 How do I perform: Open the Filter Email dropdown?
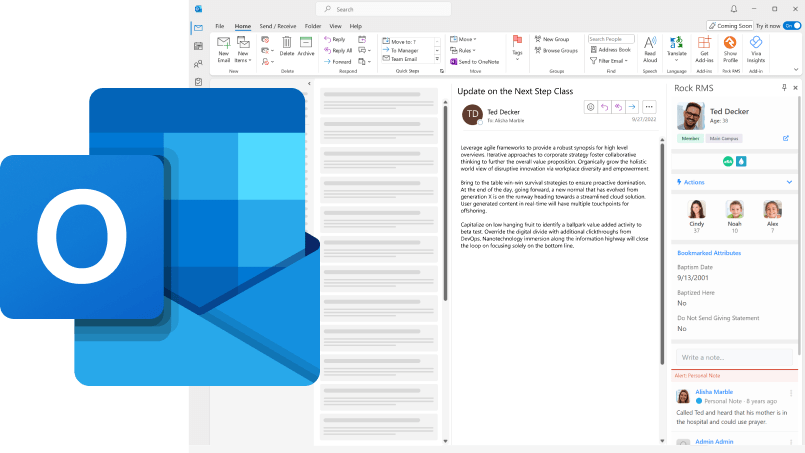click(609, 61)
